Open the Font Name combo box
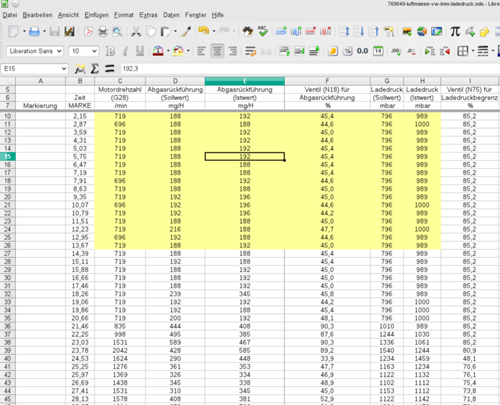Viewport: 500px width, 405px height. 35,51
